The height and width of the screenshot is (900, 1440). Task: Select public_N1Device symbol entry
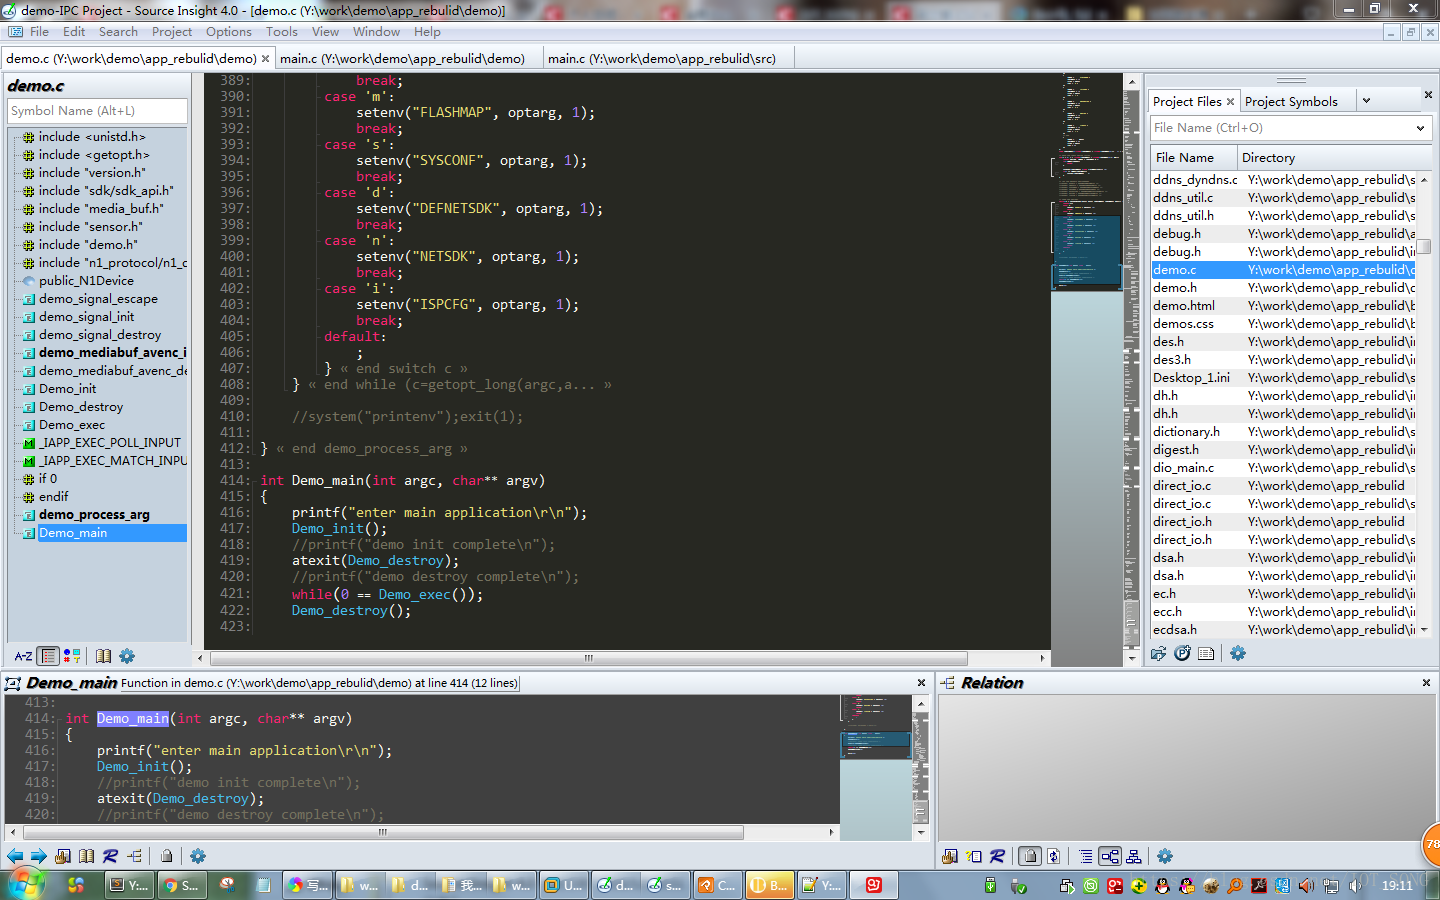[x=86, y=281]
